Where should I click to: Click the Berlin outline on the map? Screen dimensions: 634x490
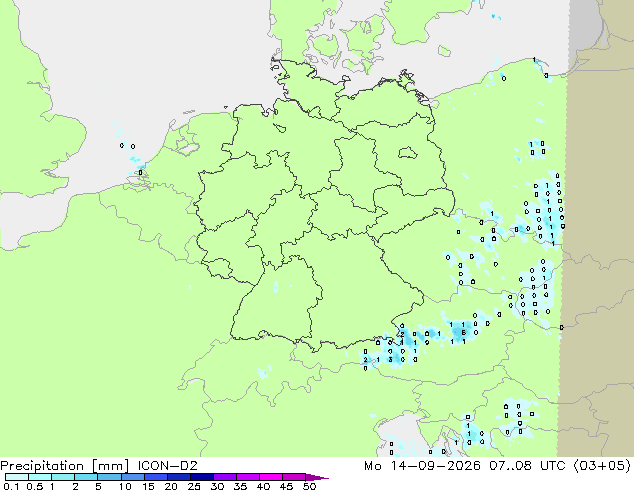[407, 152]
